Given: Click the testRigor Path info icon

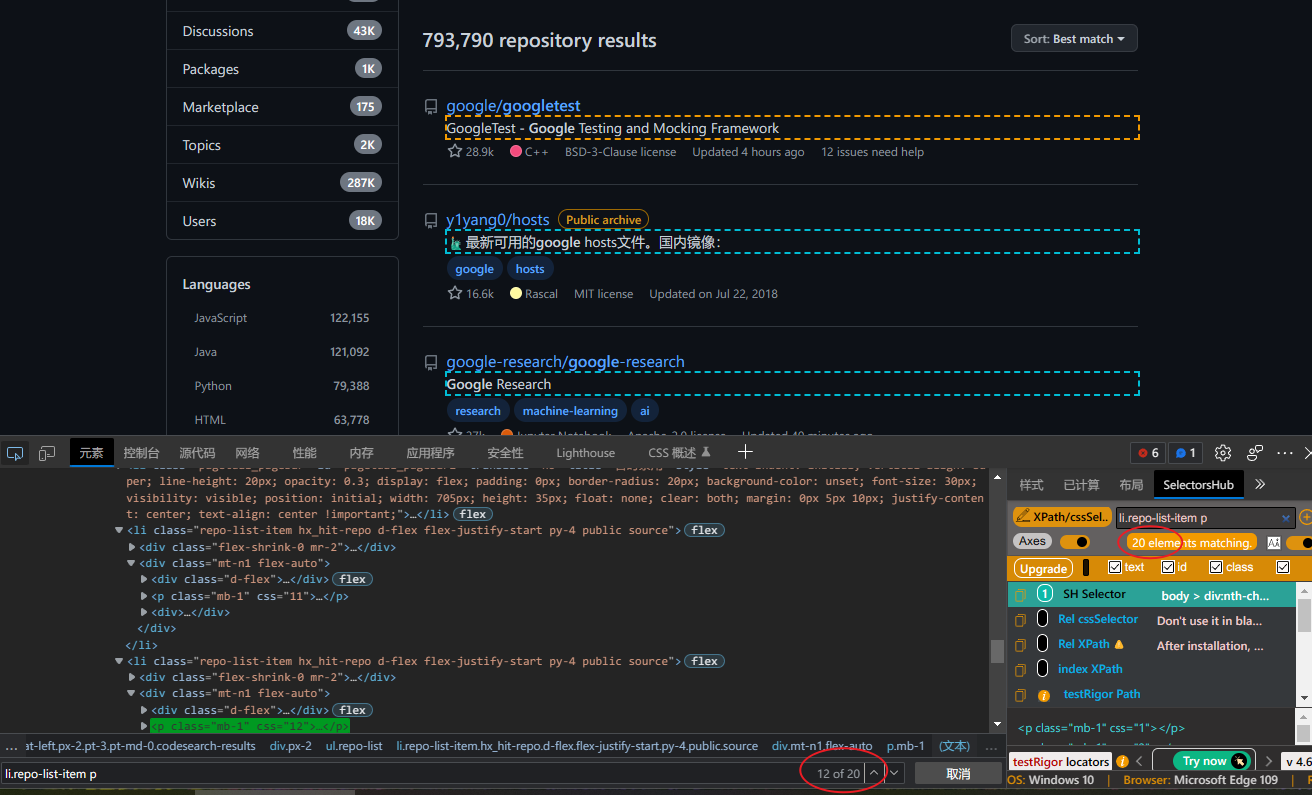Looking at the screenshot, I should [x=1043, y=695].
